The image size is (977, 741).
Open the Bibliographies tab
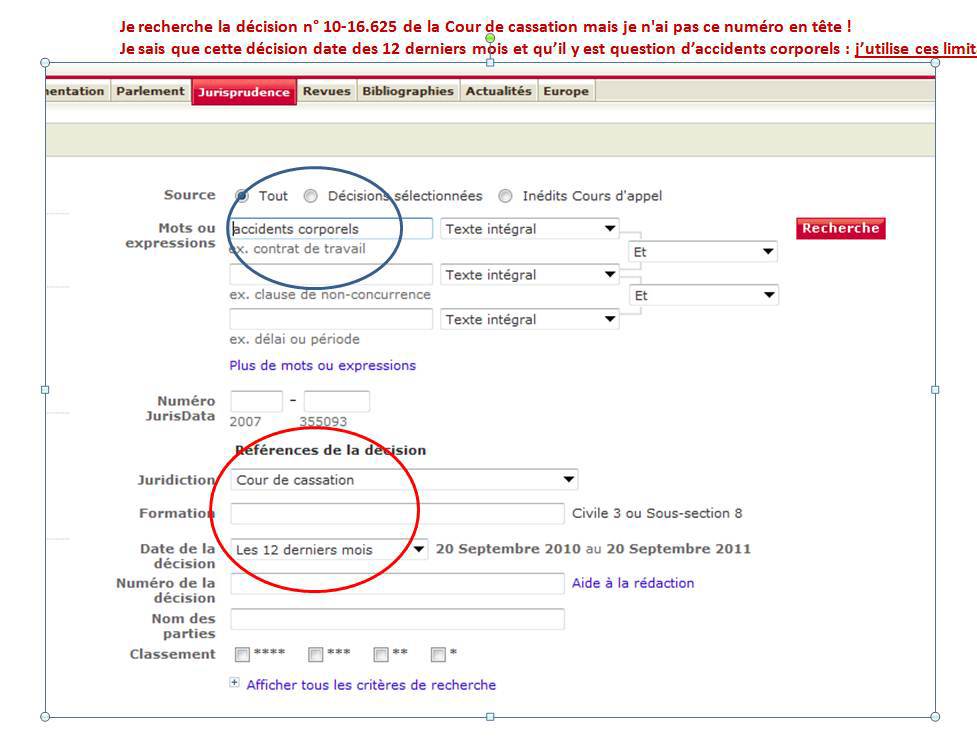pos(407,91)
